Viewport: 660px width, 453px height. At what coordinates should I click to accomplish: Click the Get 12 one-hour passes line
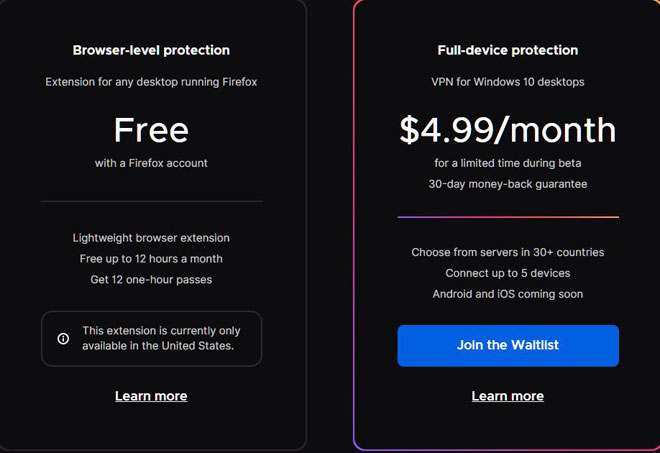tap(151, 280)
